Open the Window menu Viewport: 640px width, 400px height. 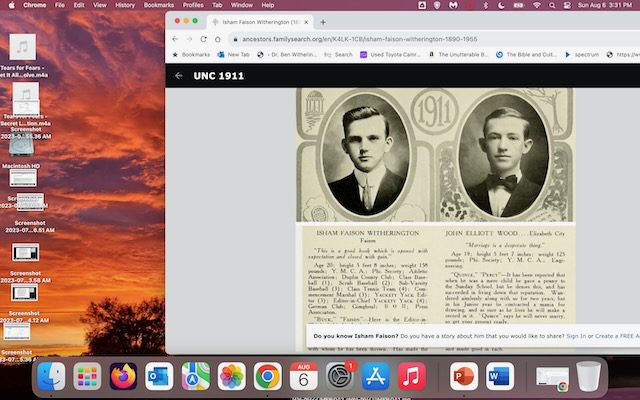[242, 5]
